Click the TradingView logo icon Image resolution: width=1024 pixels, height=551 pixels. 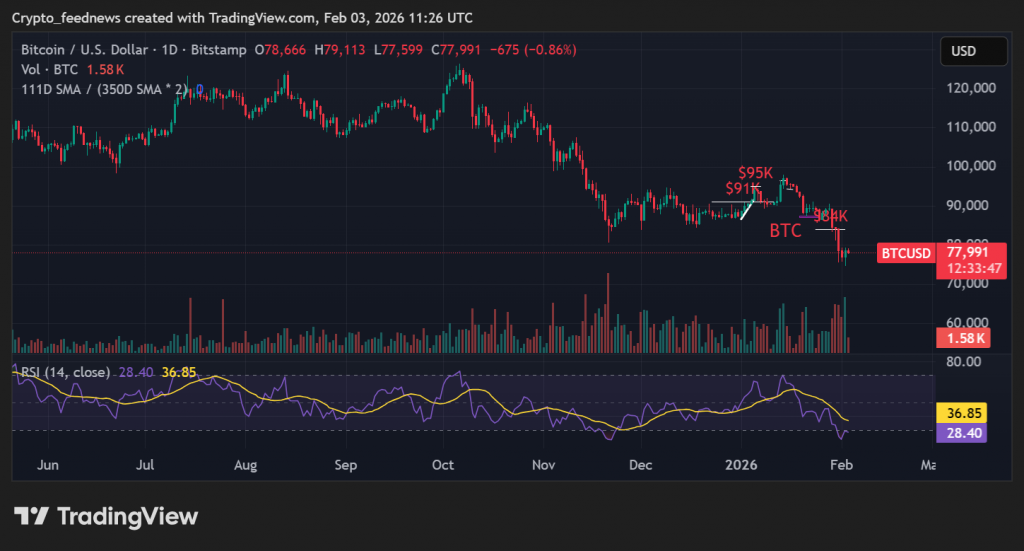click(x=31, y=516)
